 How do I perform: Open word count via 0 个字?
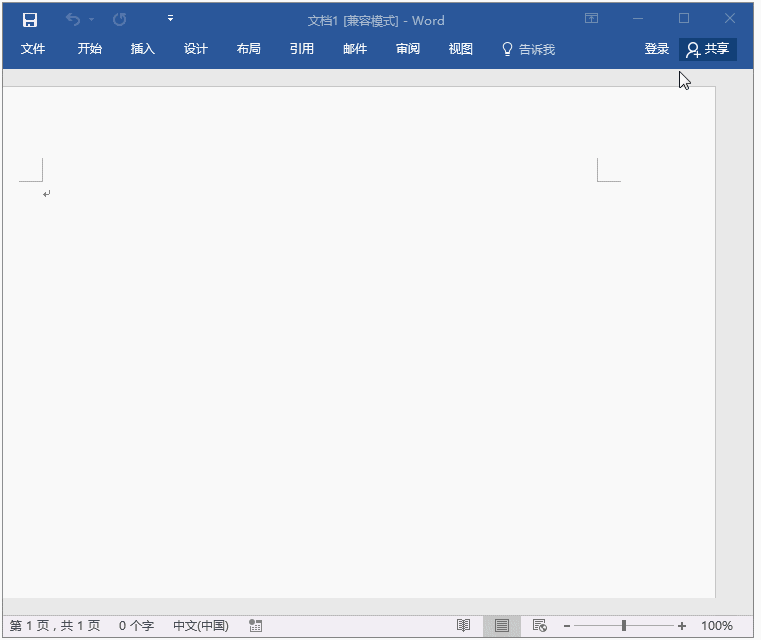click(x=136, y=625)
